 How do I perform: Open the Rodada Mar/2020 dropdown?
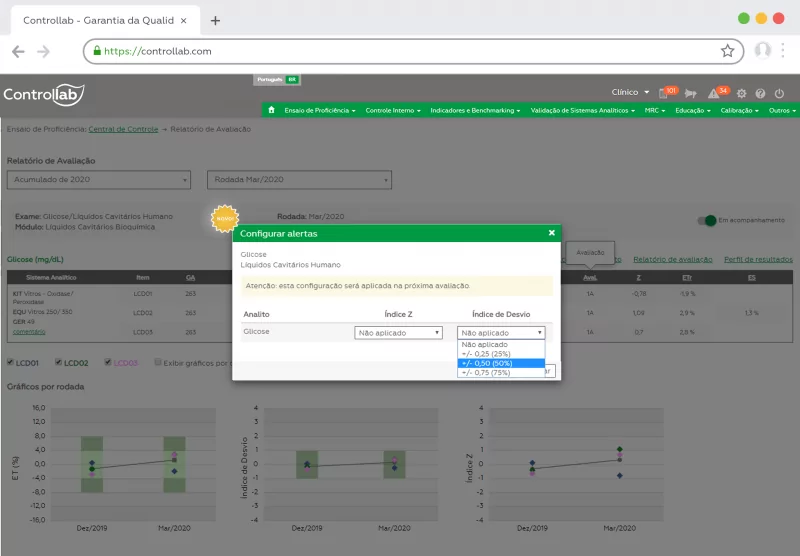coord(299,180)
